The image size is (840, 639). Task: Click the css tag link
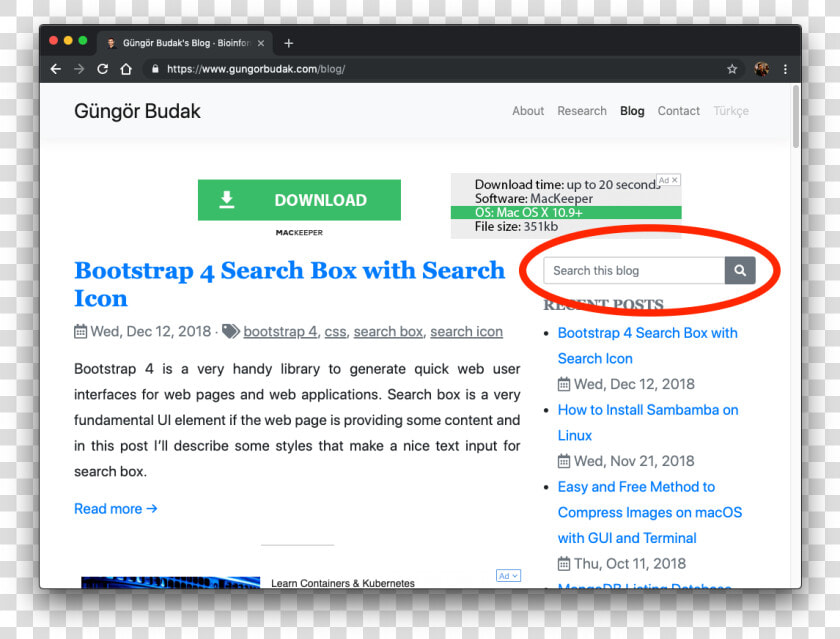[335, 332]
